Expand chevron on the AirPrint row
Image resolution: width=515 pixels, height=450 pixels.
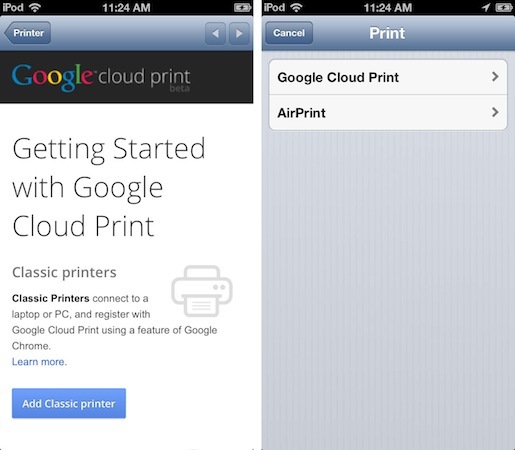[495, 112]
